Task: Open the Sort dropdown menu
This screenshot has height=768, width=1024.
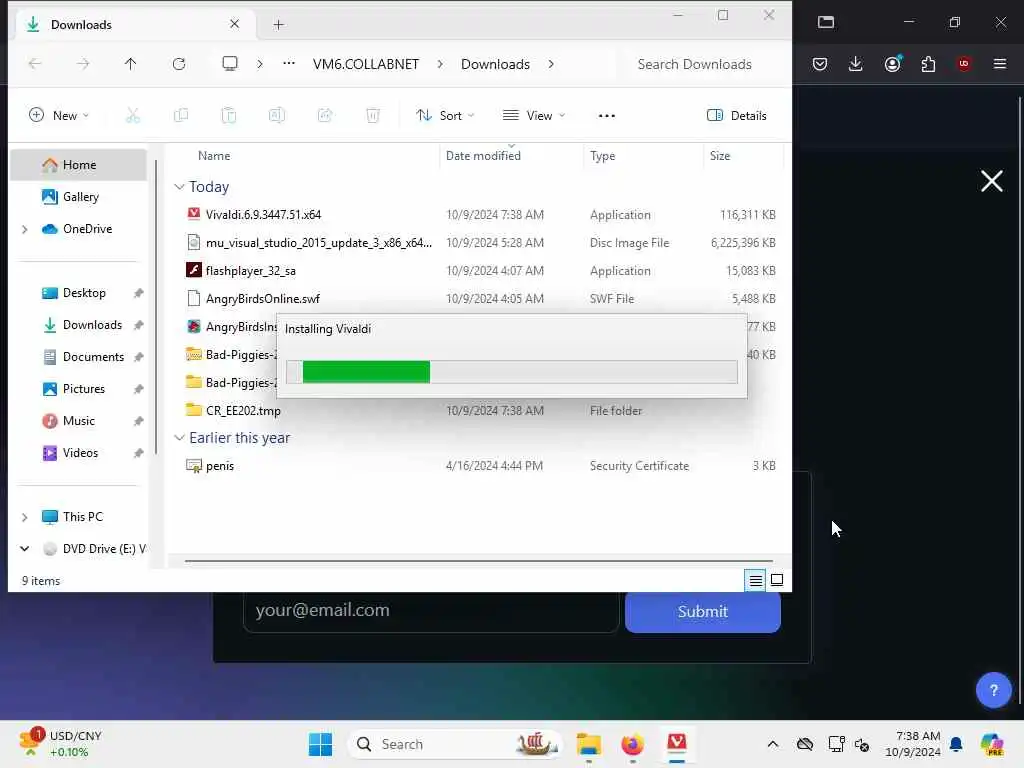Action: click(445, 116)
